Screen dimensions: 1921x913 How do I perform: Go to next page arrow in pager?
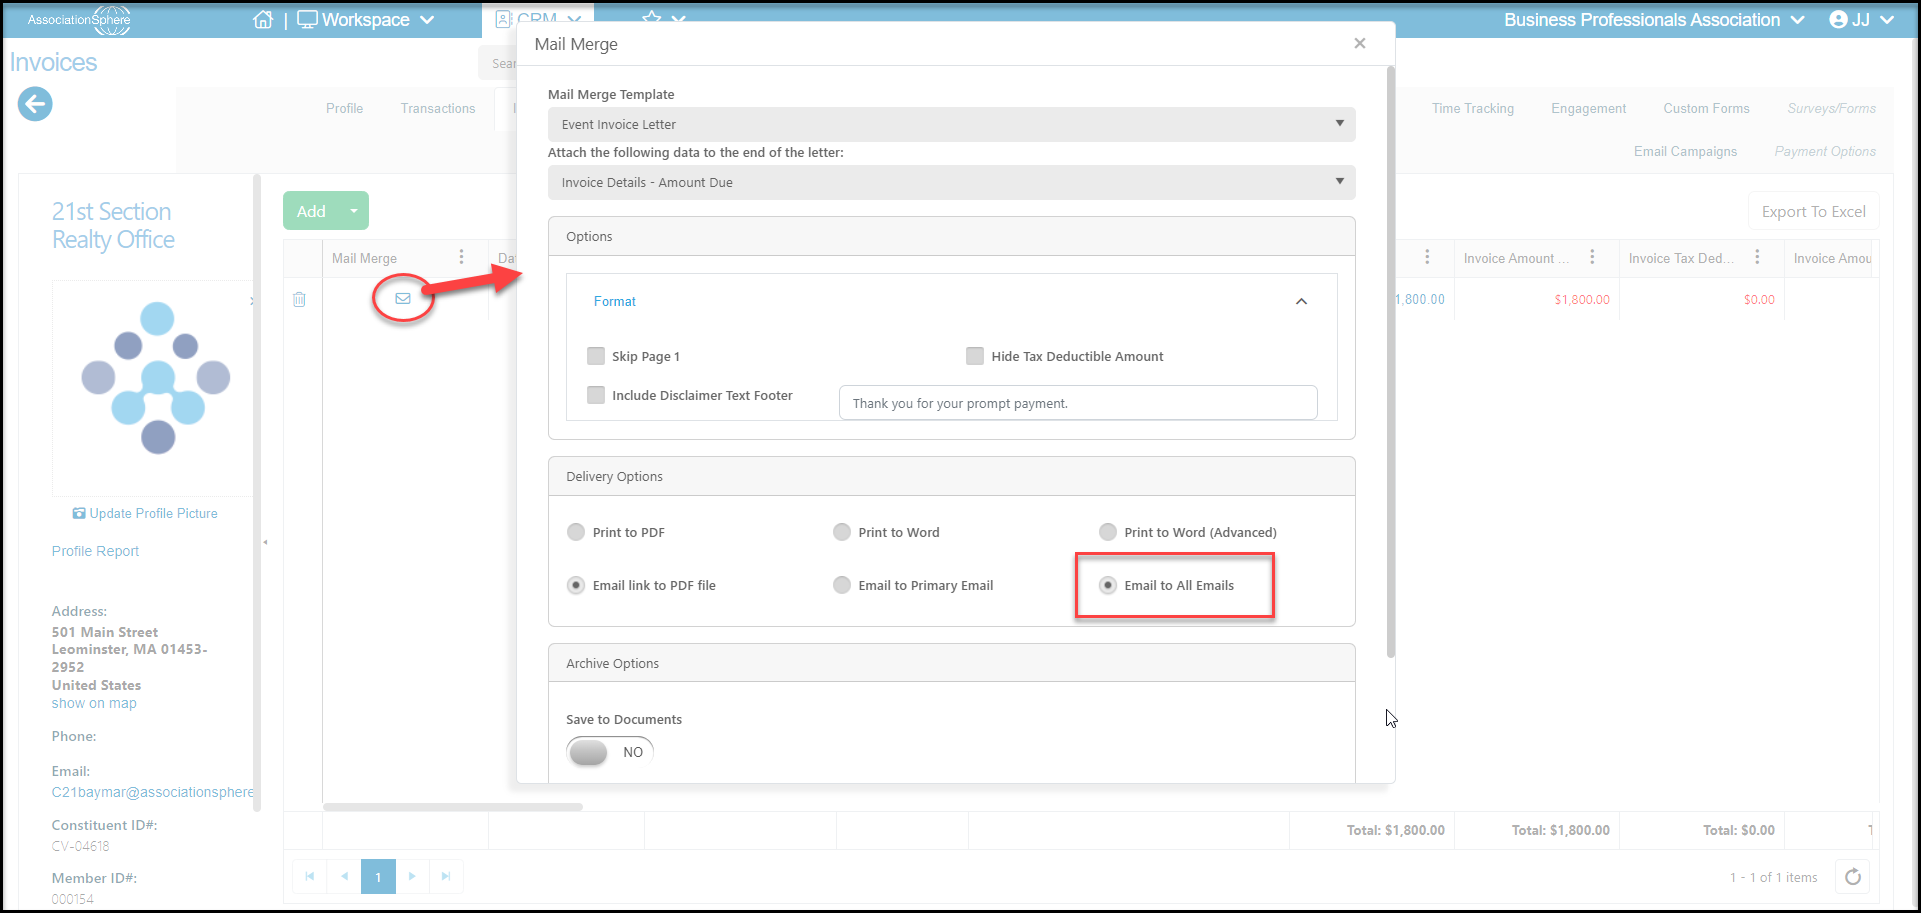(412, 876)
